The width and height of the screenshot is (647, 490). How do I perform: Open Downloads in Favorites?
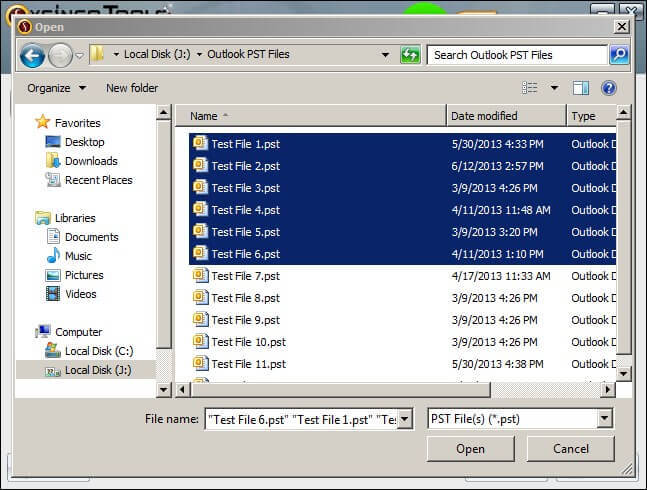point(91,161)
